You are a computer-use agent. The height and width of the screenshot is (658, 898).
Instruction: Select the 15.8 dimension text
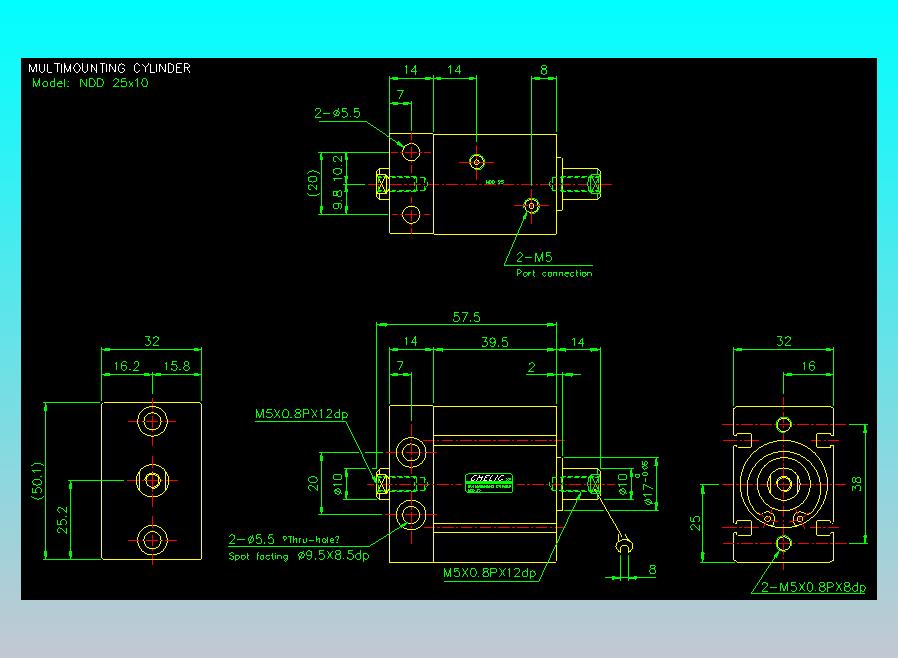[176, 367]
